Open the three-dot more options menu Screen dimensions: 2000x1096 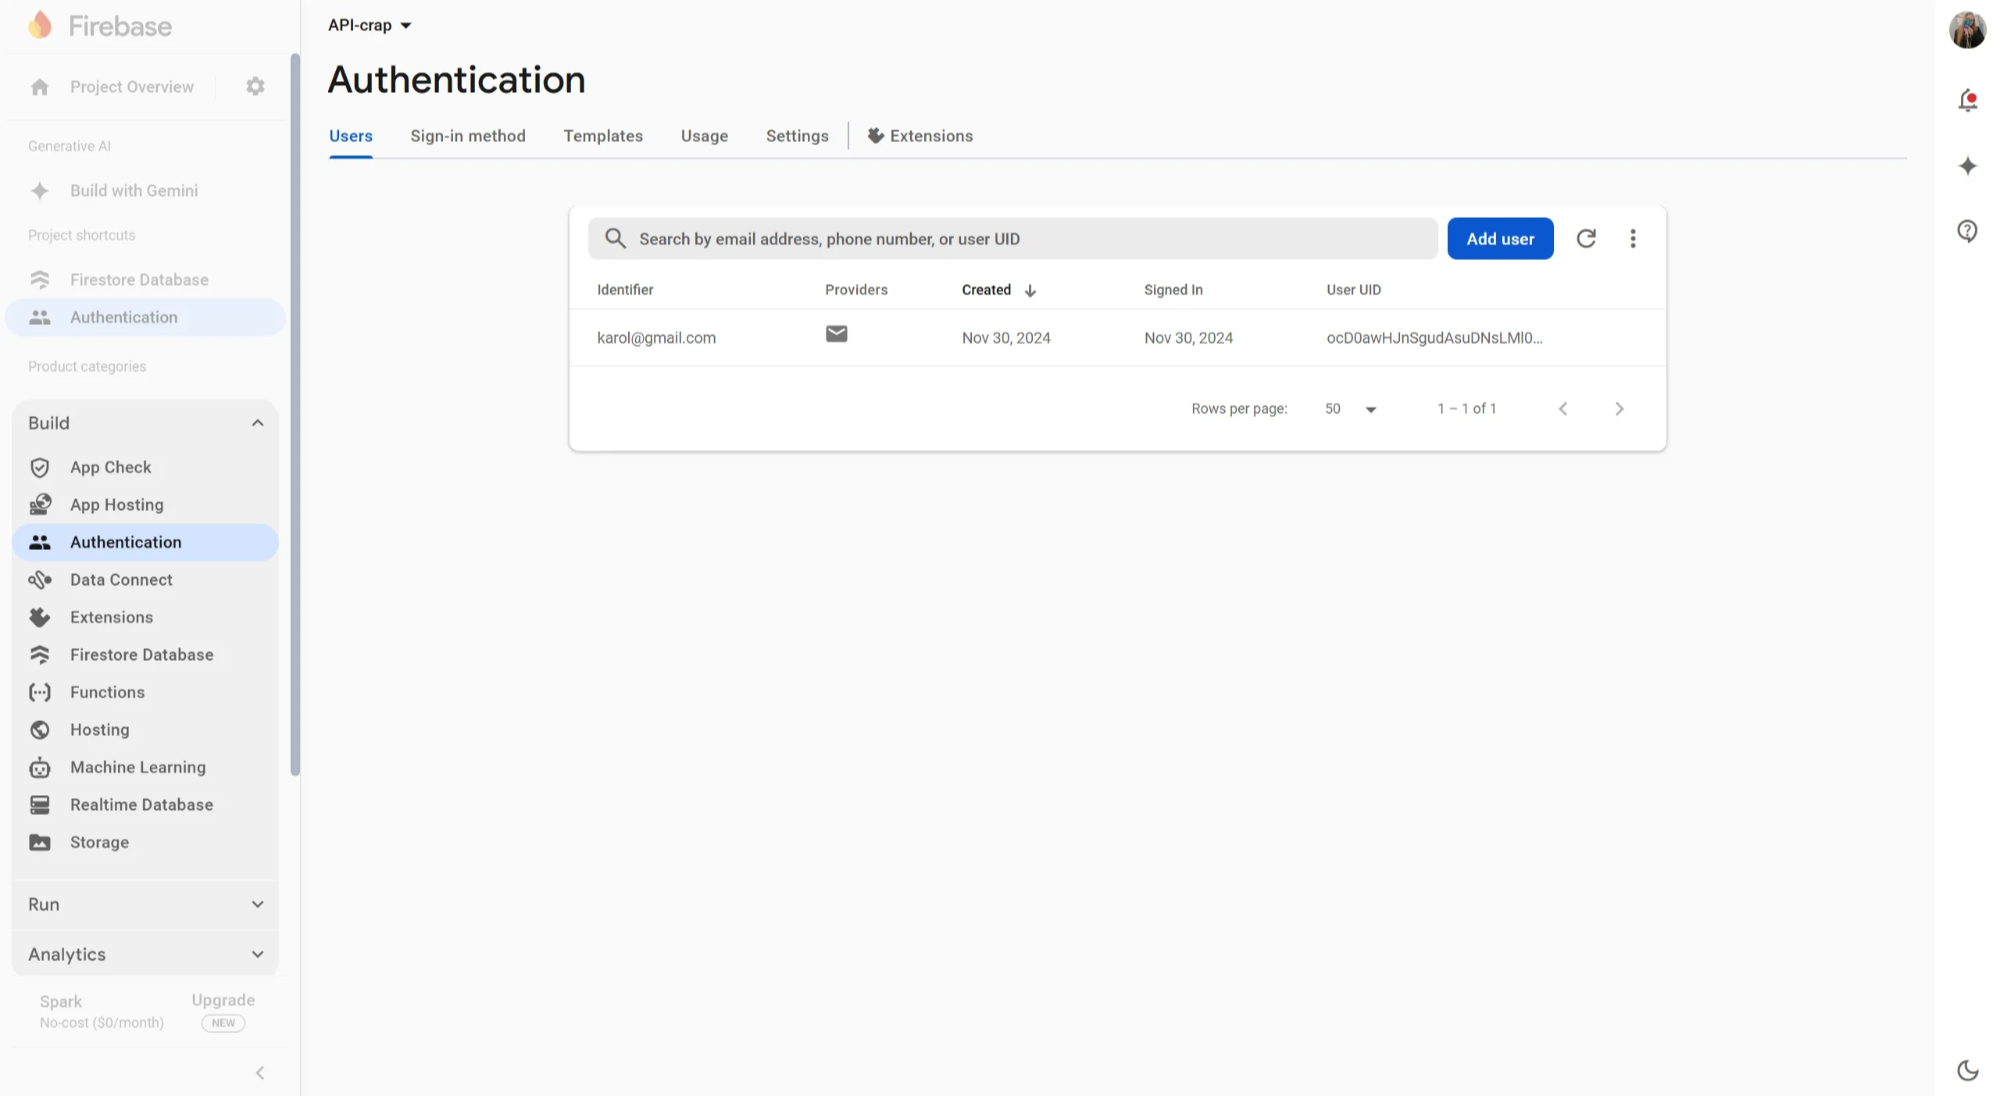click(x=1633, y=238)
